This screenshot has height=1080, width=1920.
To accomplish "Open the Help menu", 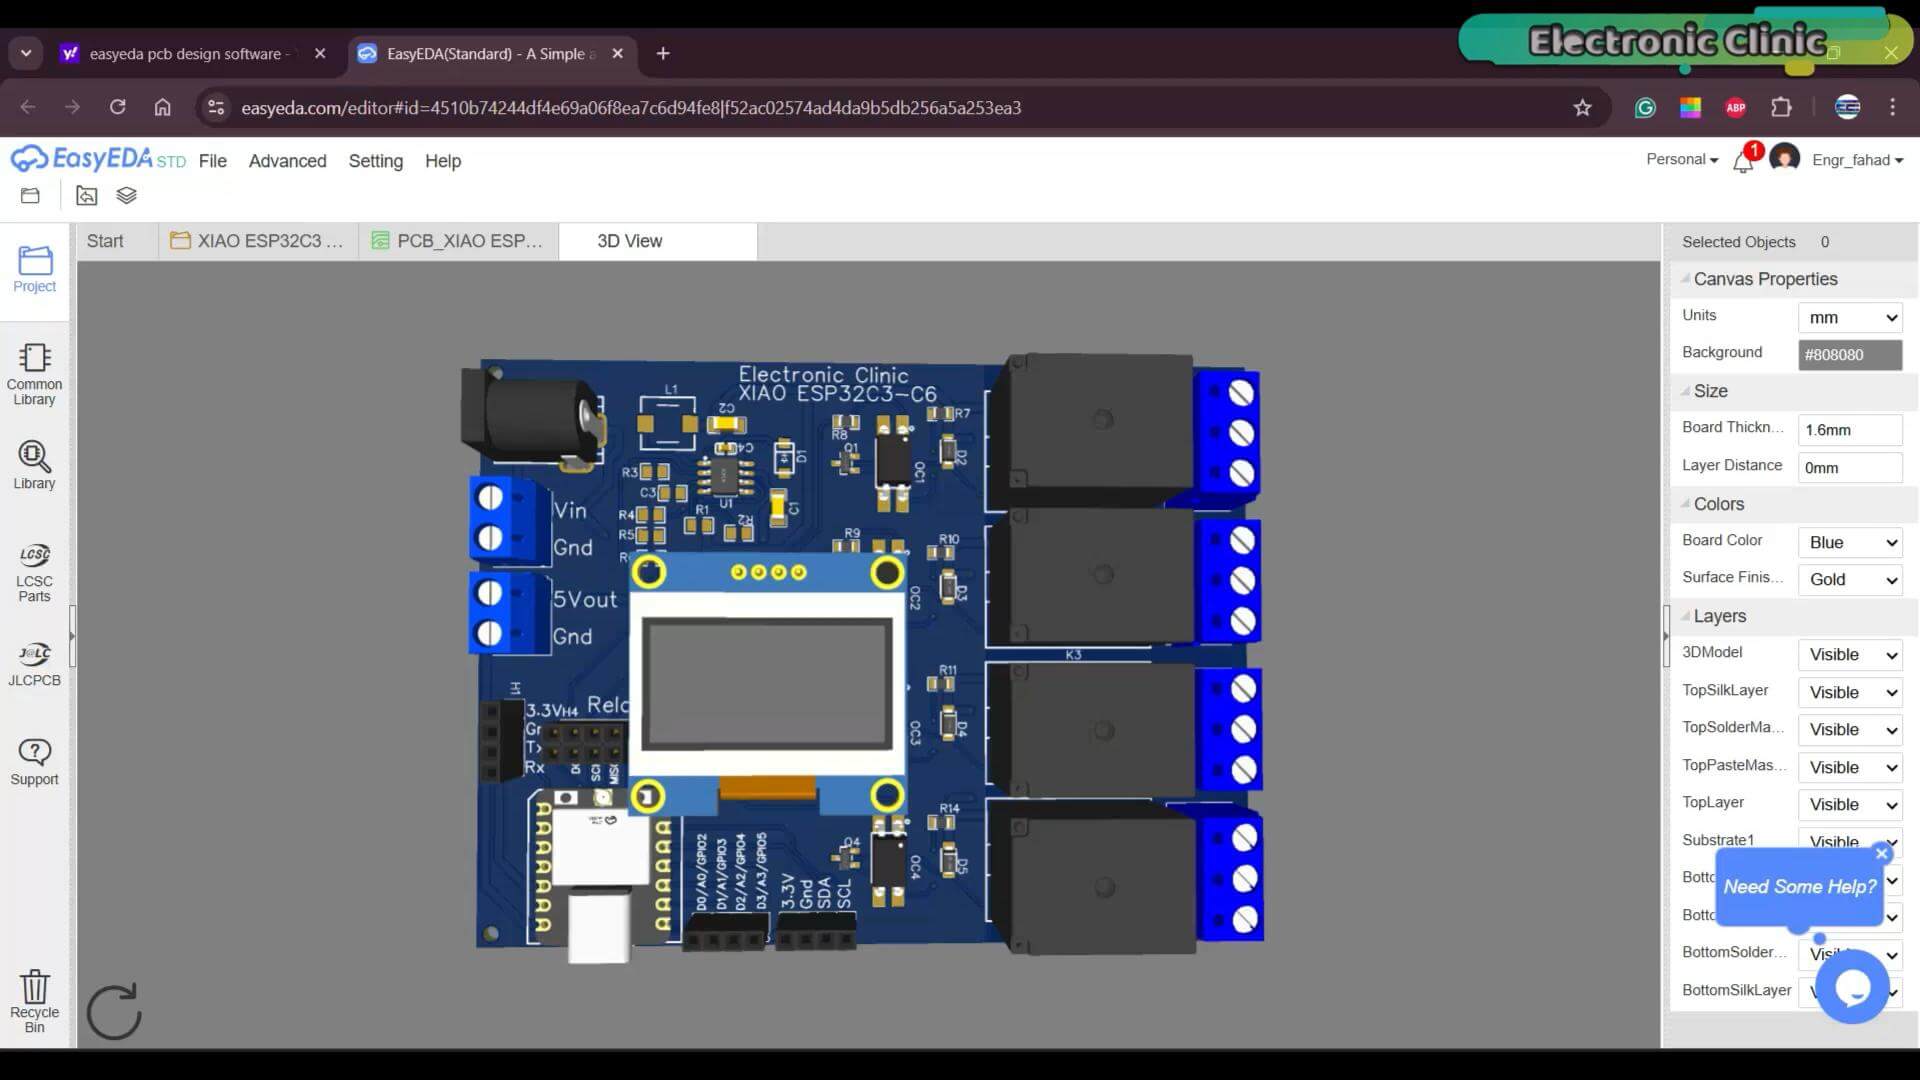I will [x=443, y=161].
